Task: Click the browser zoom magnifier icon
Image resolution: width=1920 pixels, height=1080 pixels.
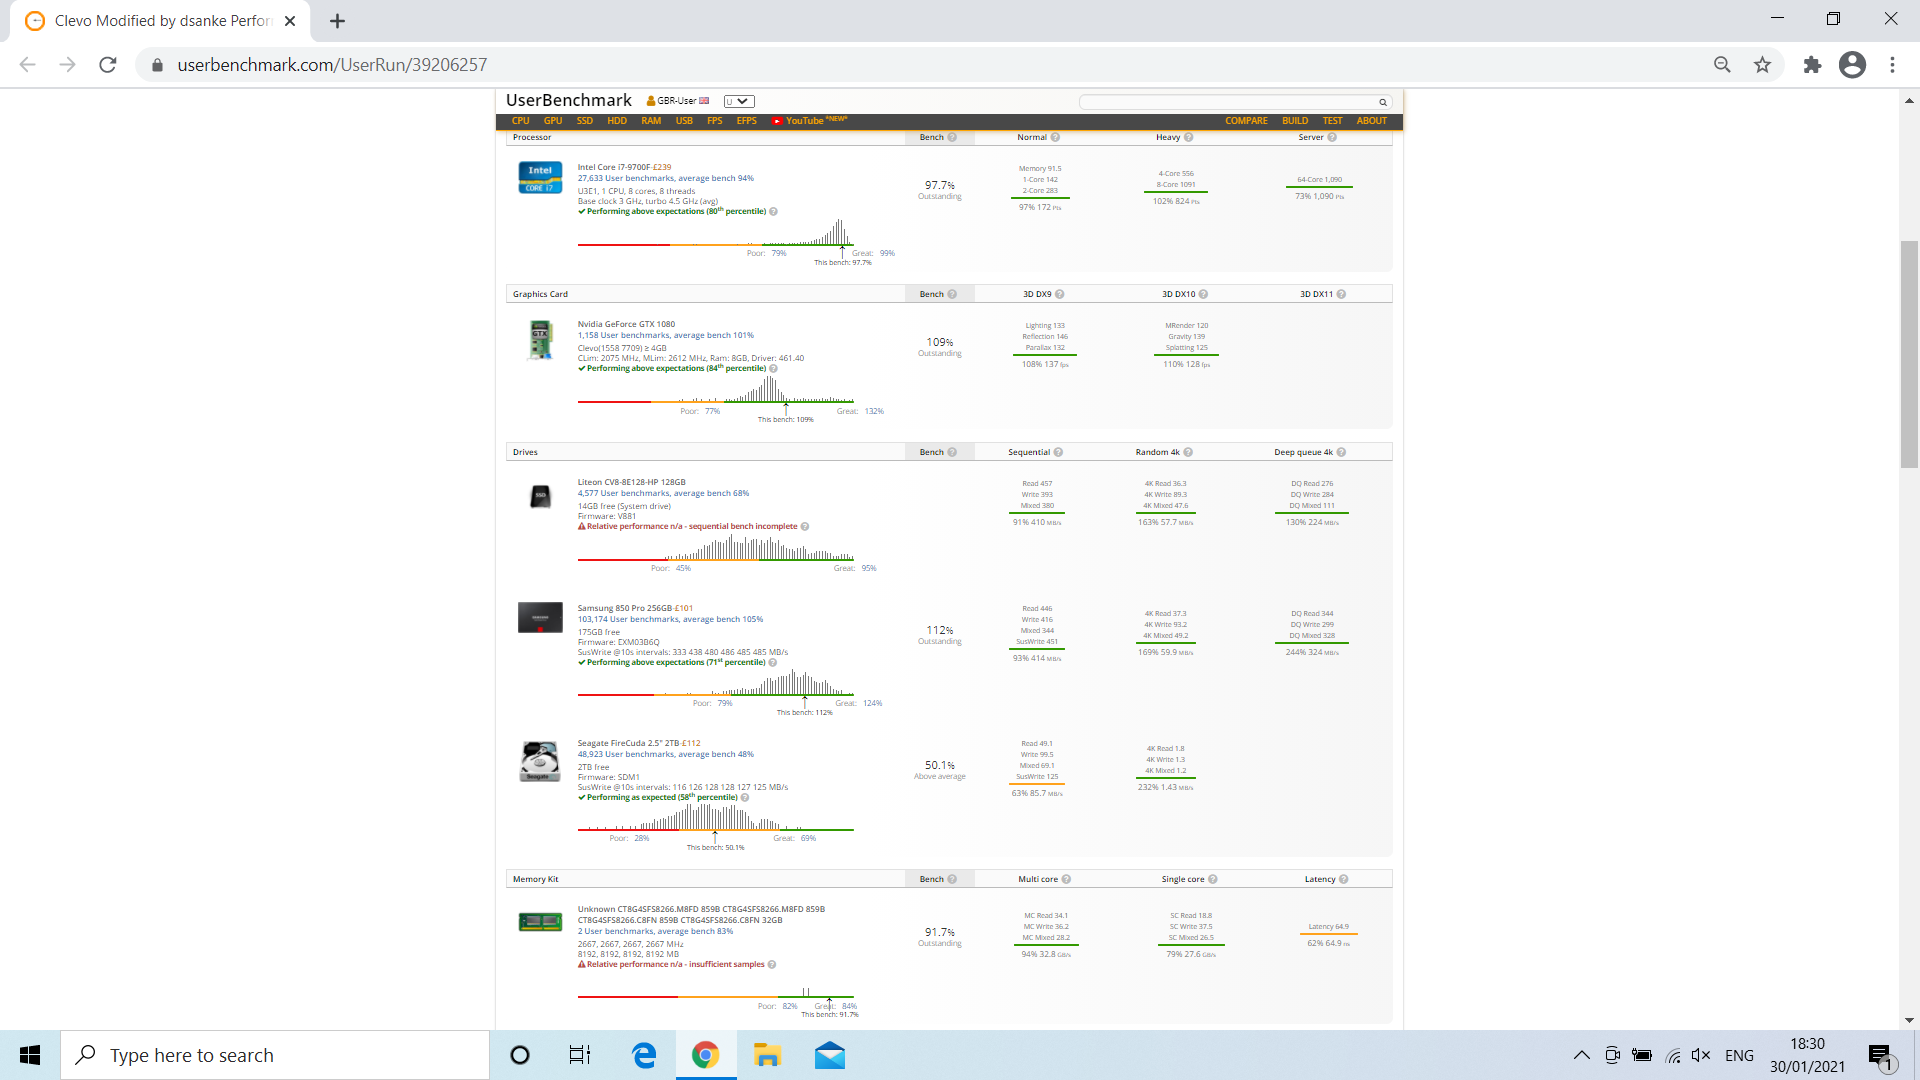Action: point(1722,65)
